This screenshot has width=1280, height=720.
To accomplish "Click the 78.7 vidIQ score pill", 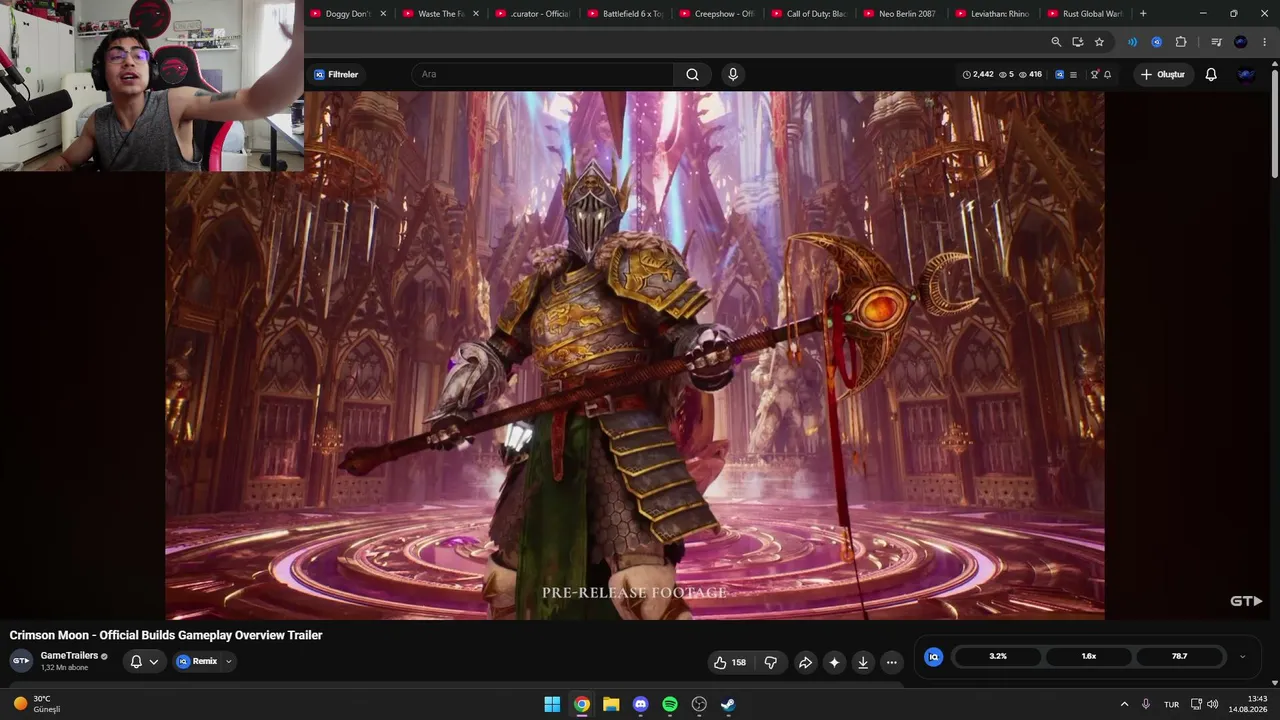I will click(1180, 657).
